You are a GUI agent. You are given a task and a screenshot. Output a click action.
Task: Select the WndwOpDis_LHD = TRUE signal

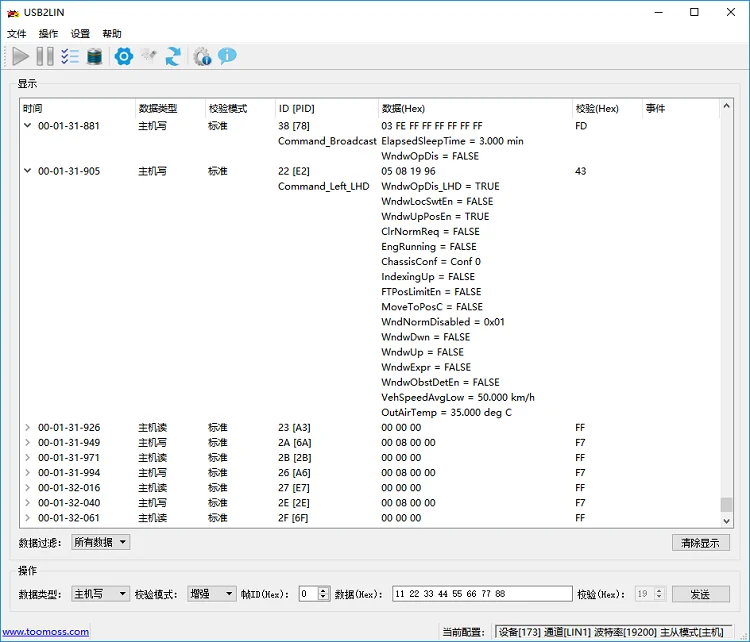(x=440, y=186)
